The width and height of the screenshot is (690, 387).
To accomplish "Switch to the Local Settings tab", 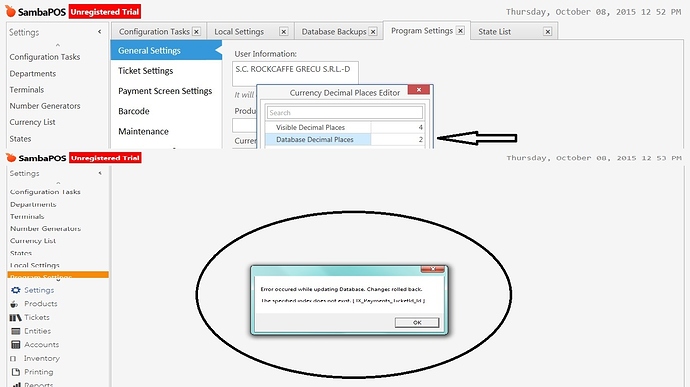I will (x=239, y=32).
